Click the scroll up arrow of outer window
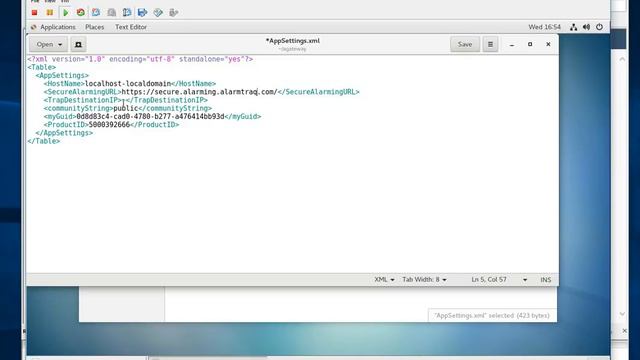 click(622, 59)
